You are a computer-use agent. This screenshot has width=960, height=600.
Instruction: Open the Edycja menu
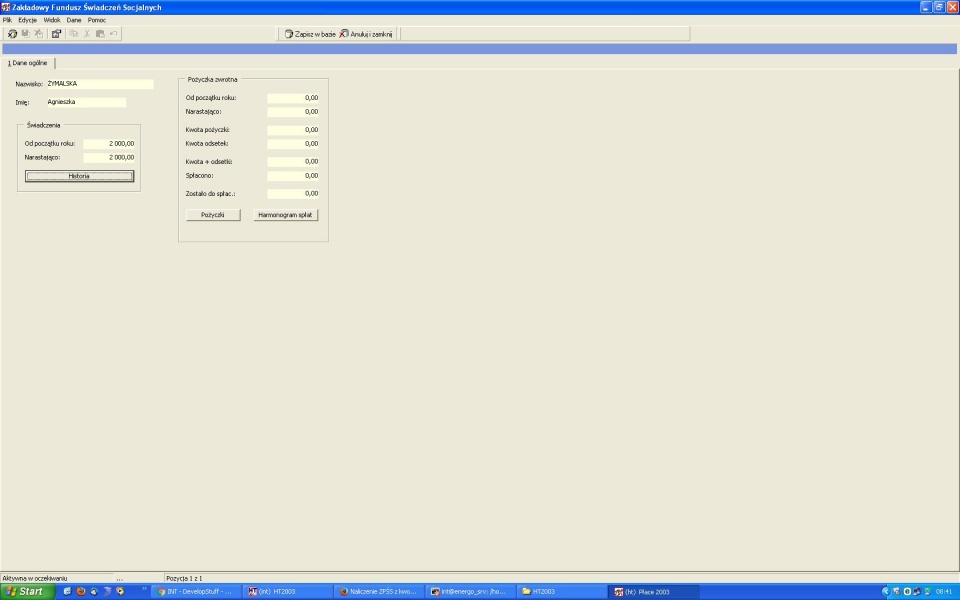tap(28, 20)
